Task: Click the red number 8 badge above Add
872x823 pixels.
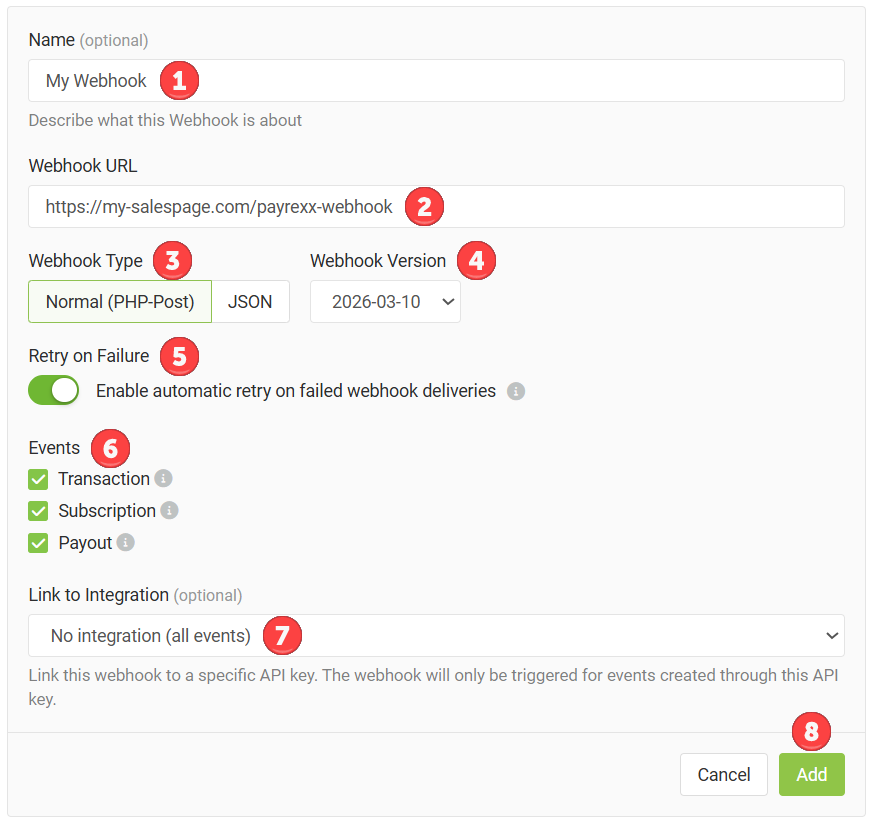Action: click(x=811, y=732)
